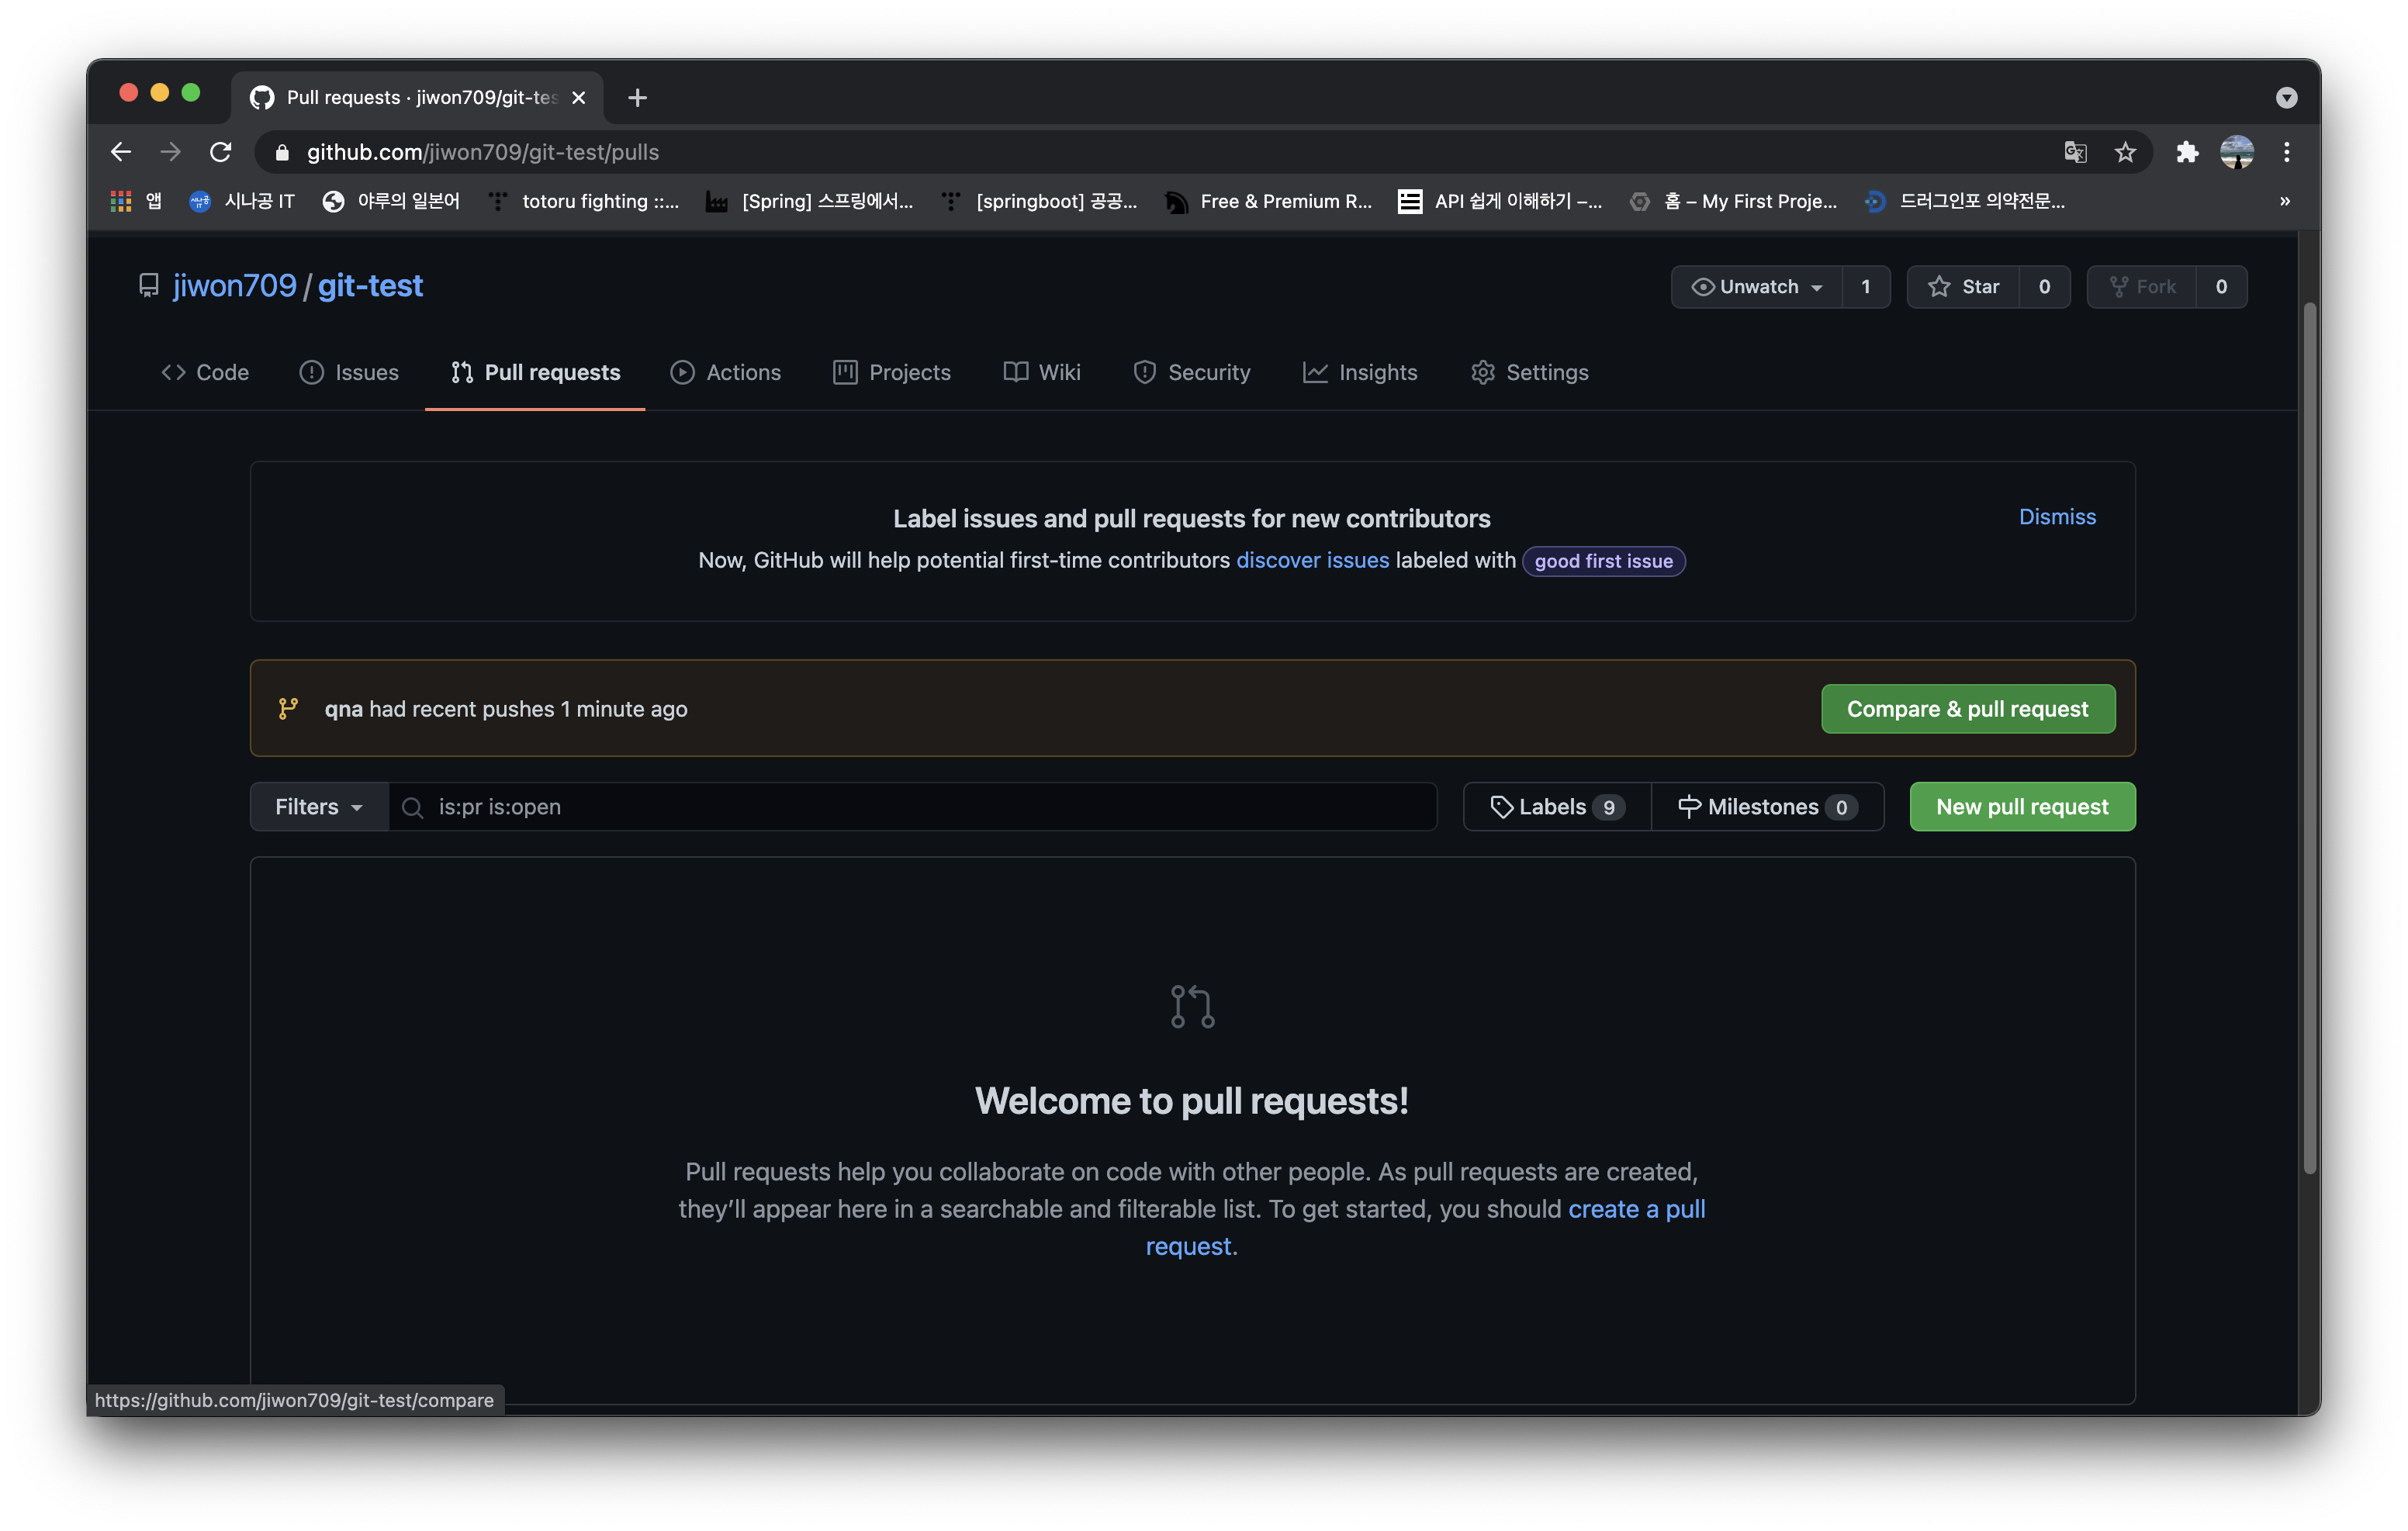Expand the Filters dropdown
The height and width of the screenshot is (1531, 2408).
coord(319,807)
